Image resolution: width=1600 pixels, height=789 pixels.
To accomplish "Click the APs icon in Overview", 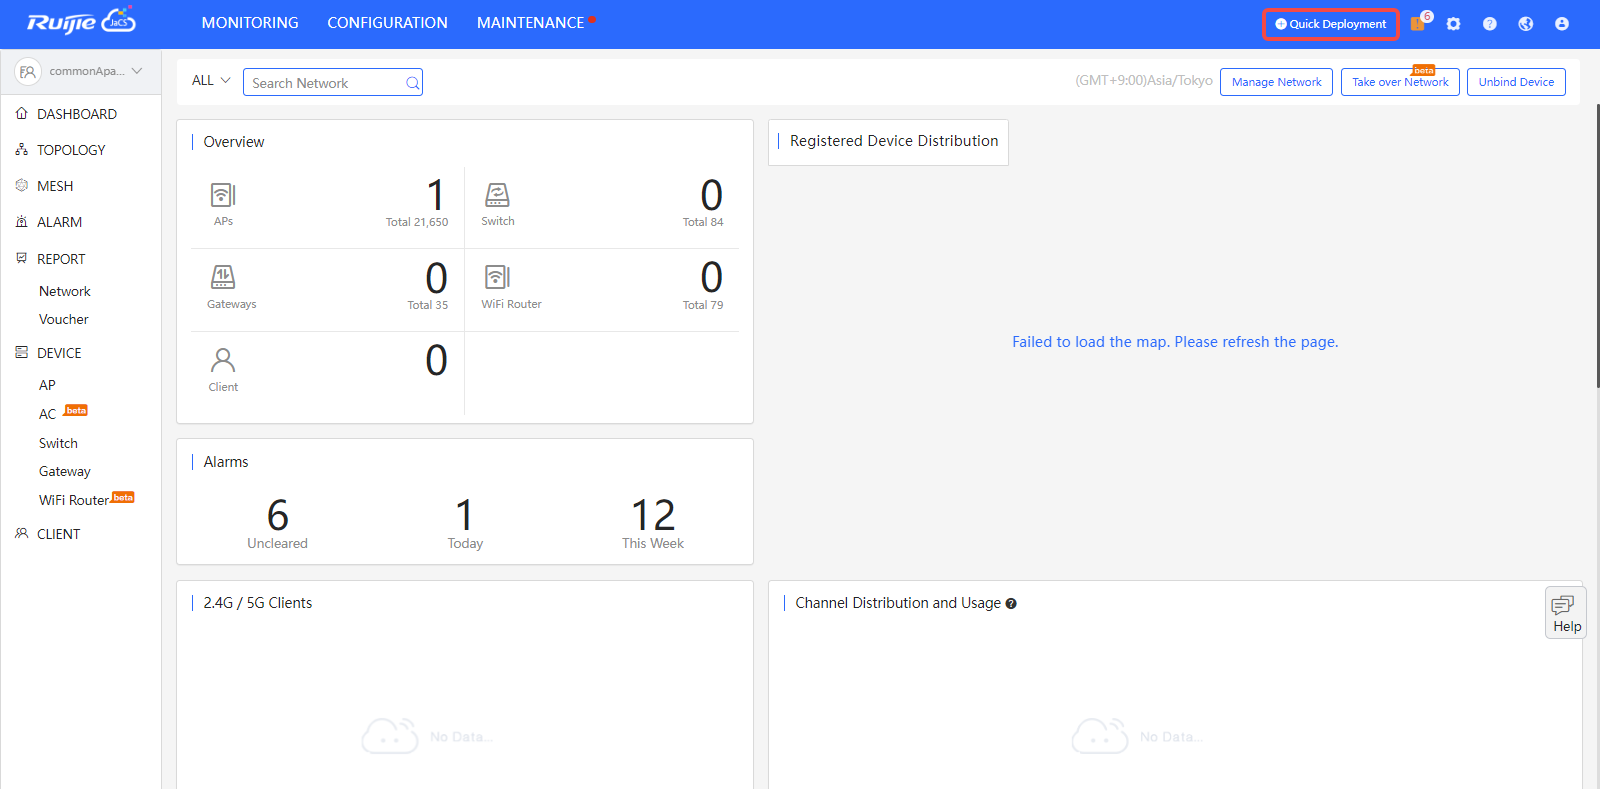I will [x=223, y=195].
